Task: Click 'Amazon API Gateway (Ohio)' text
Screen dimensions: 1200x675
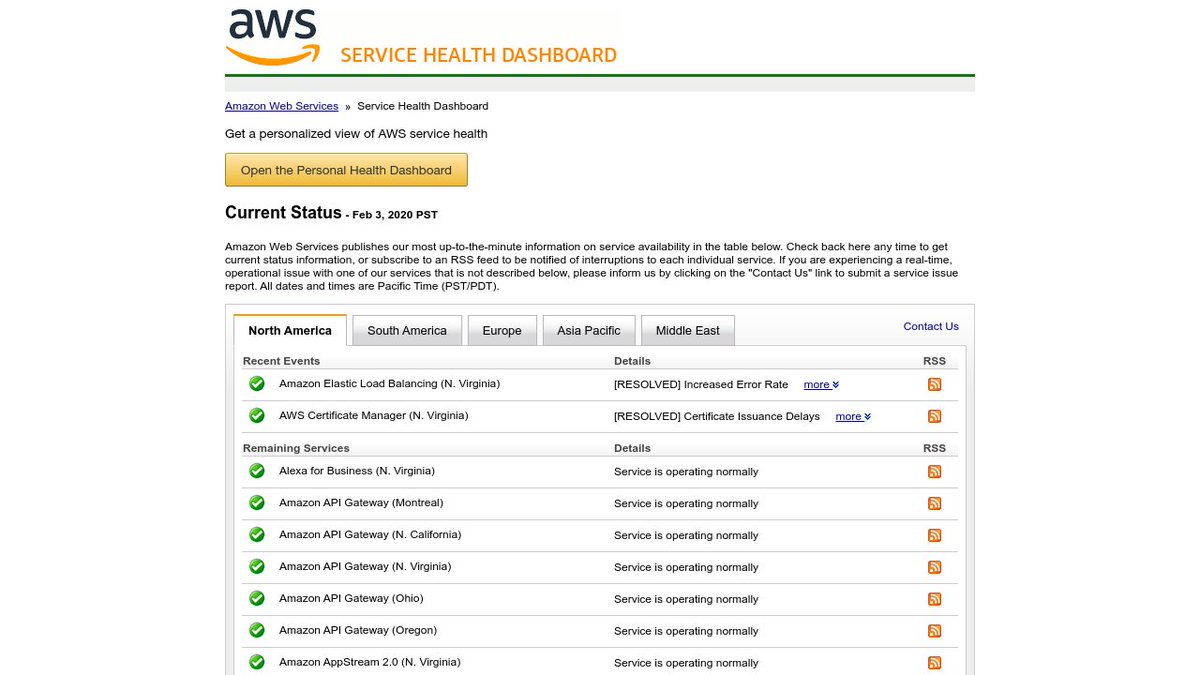Action: pos(351,599)
